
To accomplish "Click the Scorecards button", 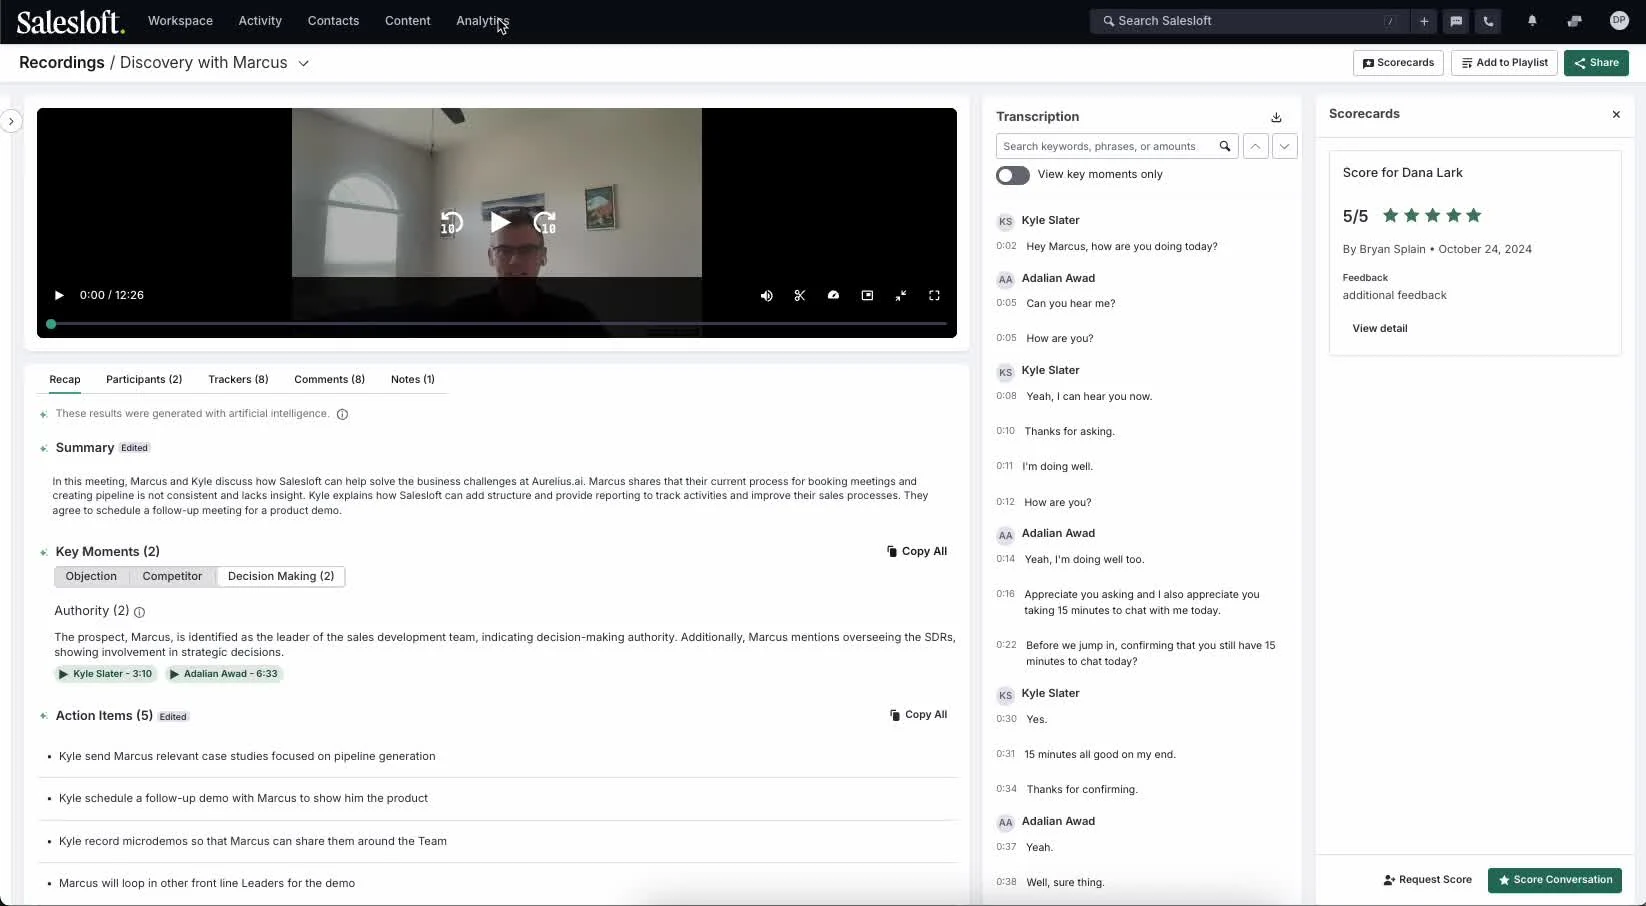I will click(1398, 63).
